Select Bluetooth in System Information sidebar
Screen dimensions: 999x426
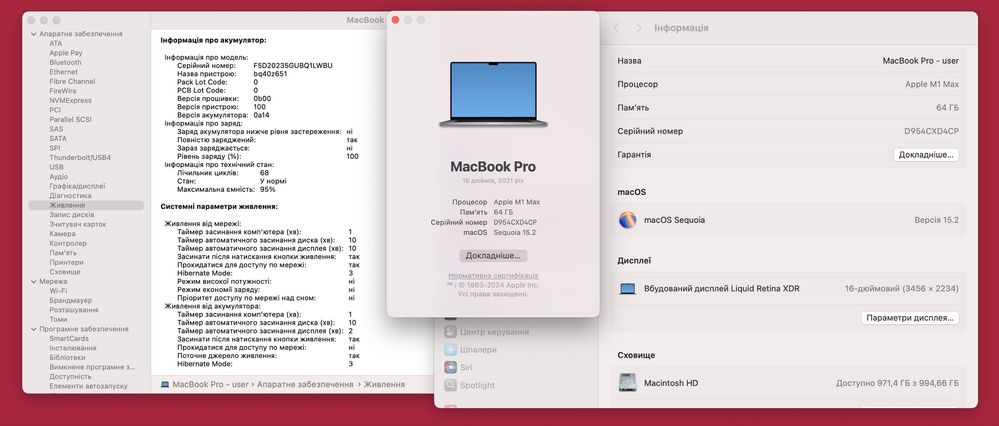66,62
